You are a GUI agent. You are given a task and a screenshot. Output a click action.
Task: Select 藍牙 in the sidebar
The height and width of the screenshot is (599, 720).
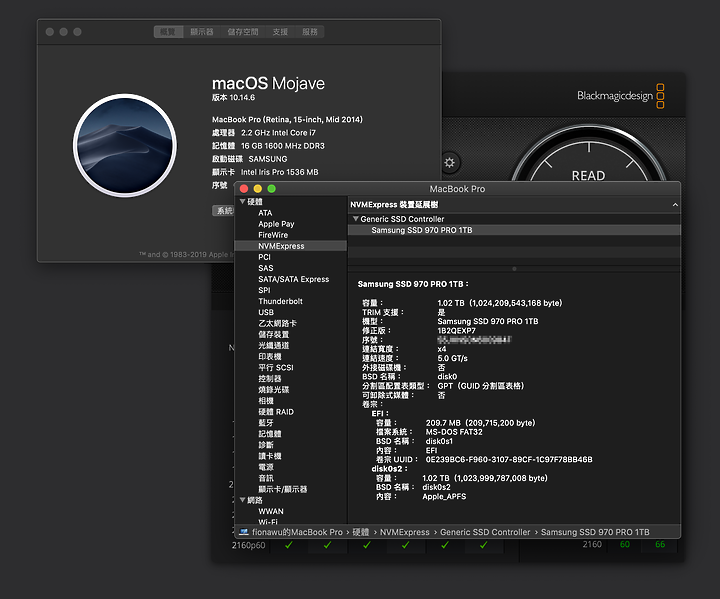[x=266, y=423]
